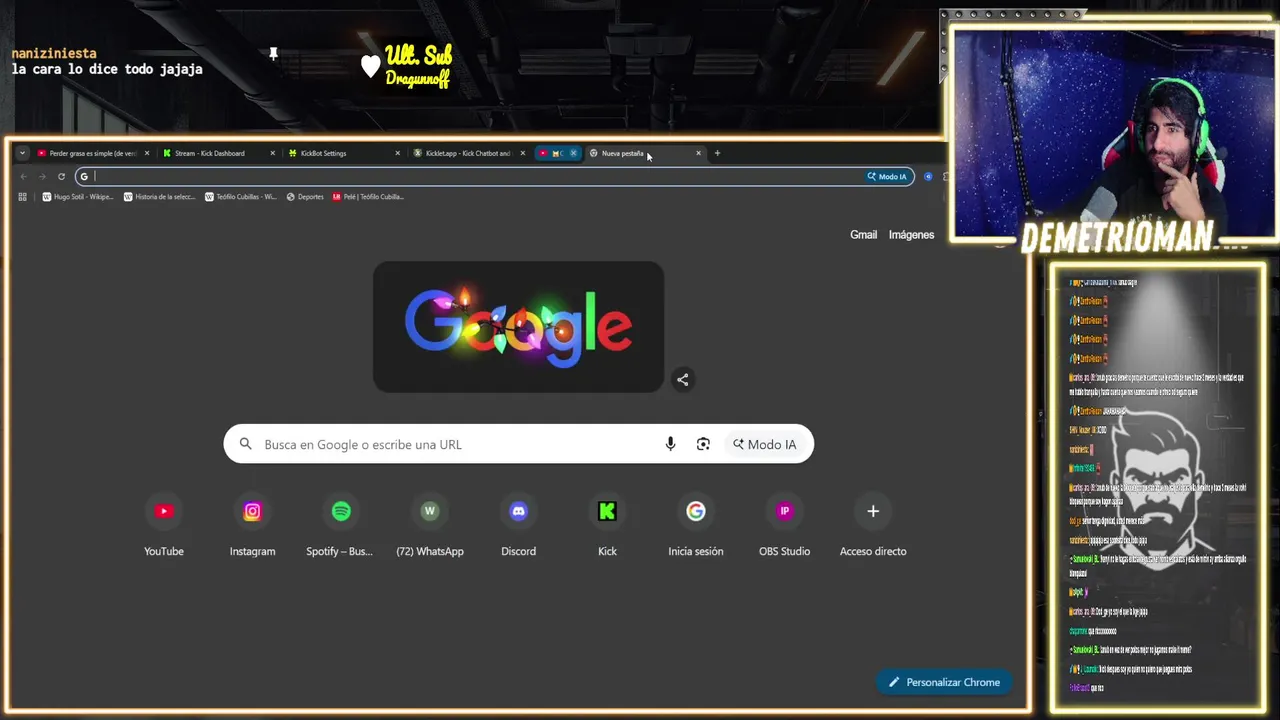Close the Stream - Kick Dashboard tab
1280x720 pixels.
point(272,153)
